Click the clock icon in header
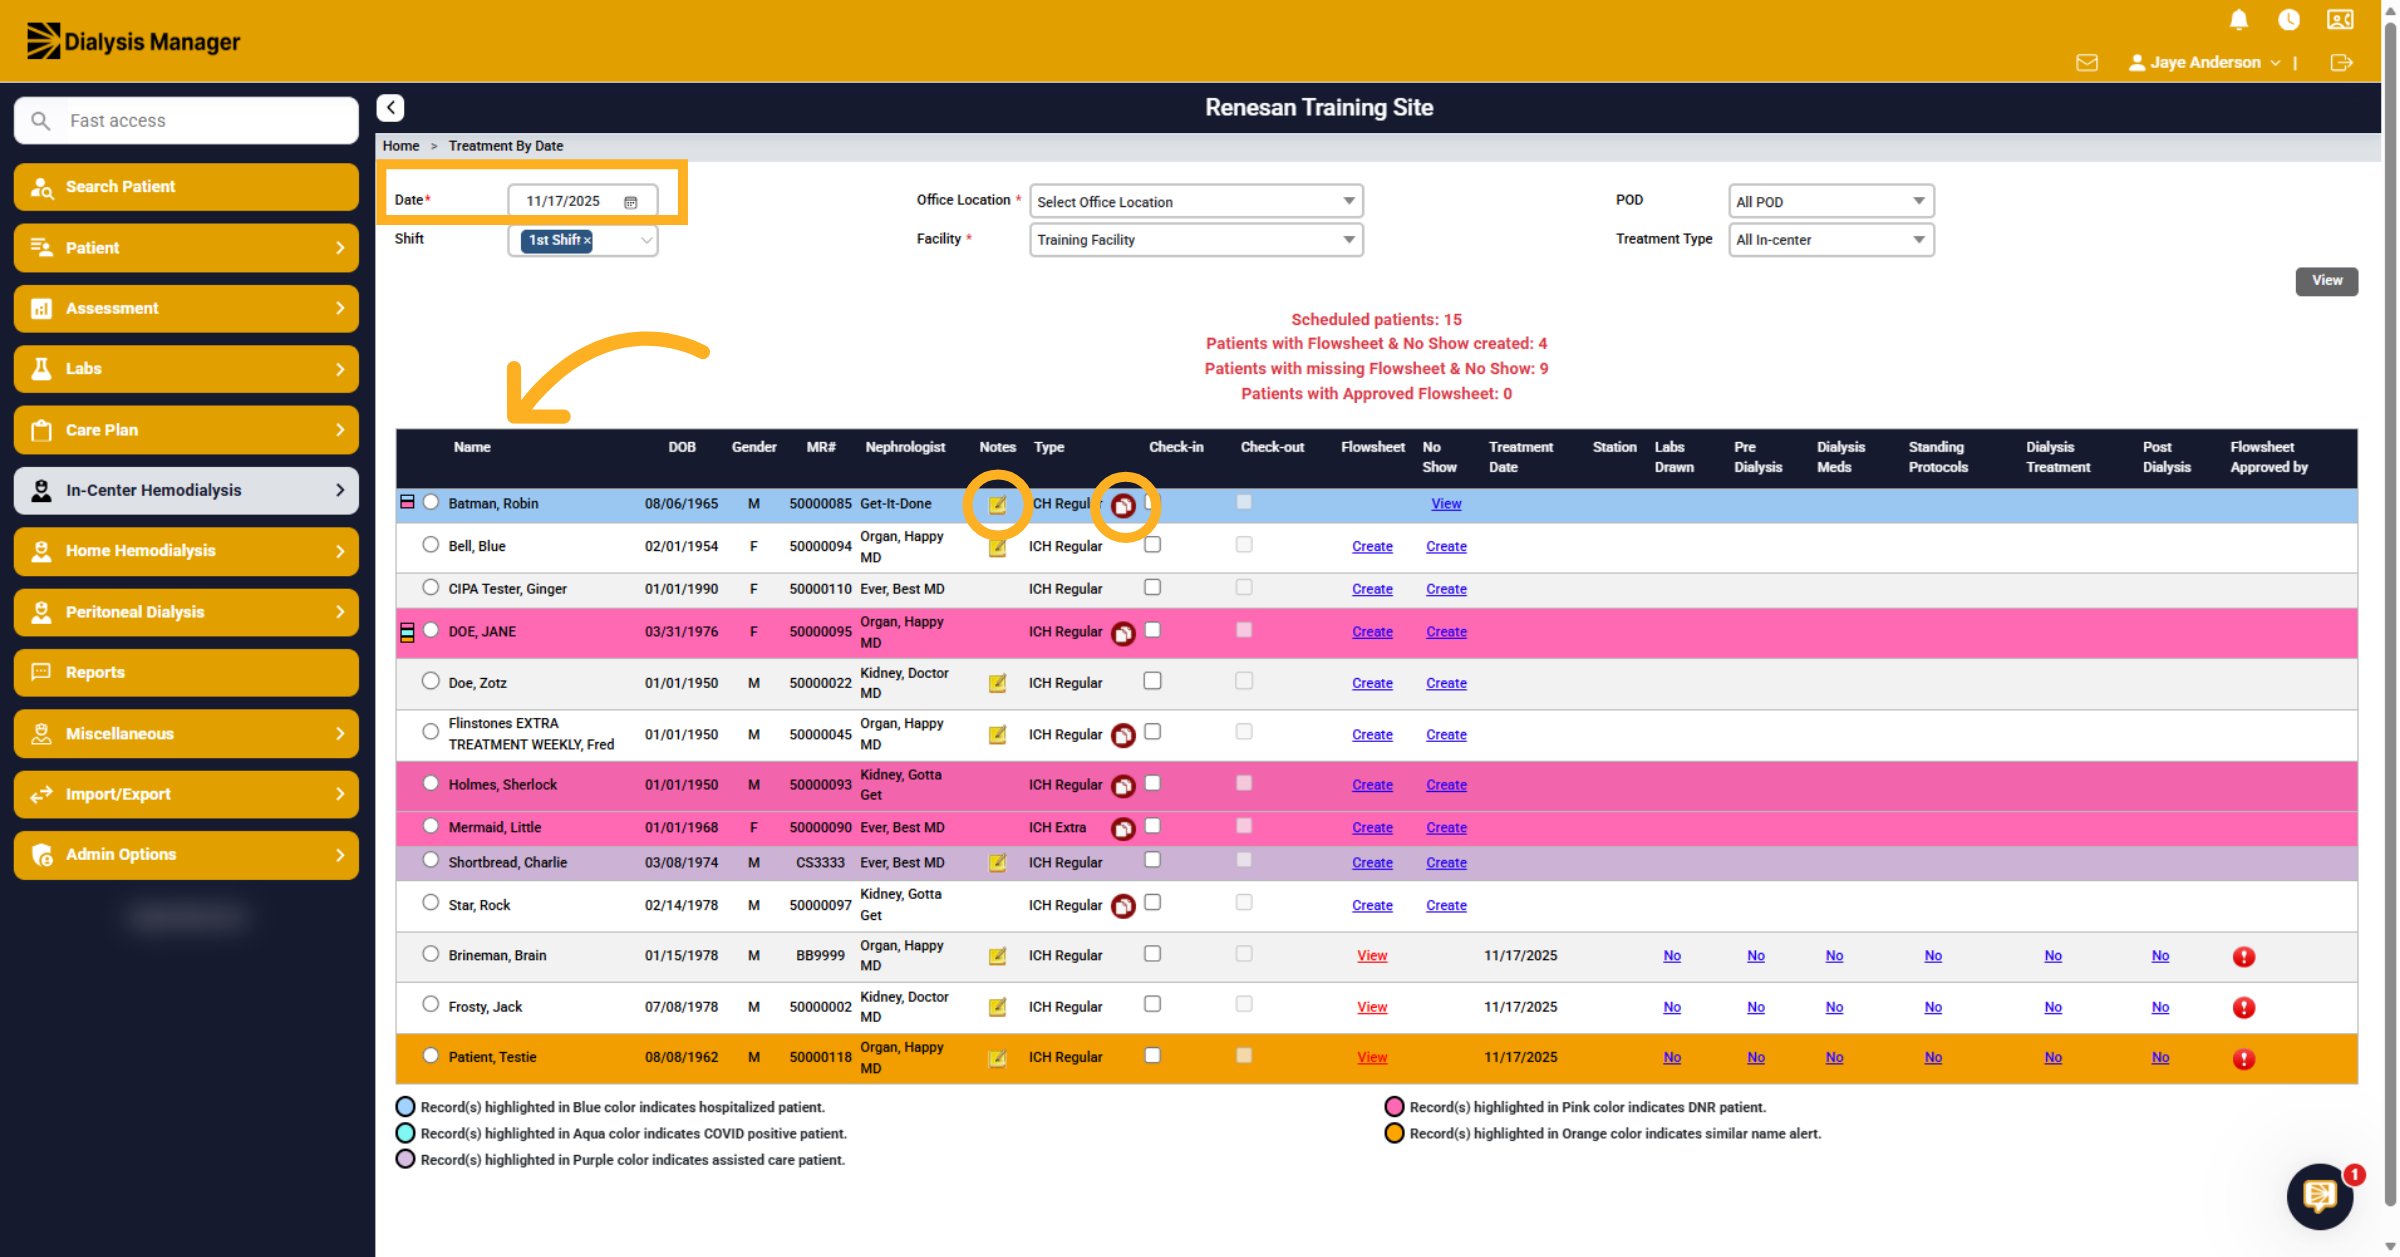This screenshot has width=2400, height=1257. [x=2289, y=19]
